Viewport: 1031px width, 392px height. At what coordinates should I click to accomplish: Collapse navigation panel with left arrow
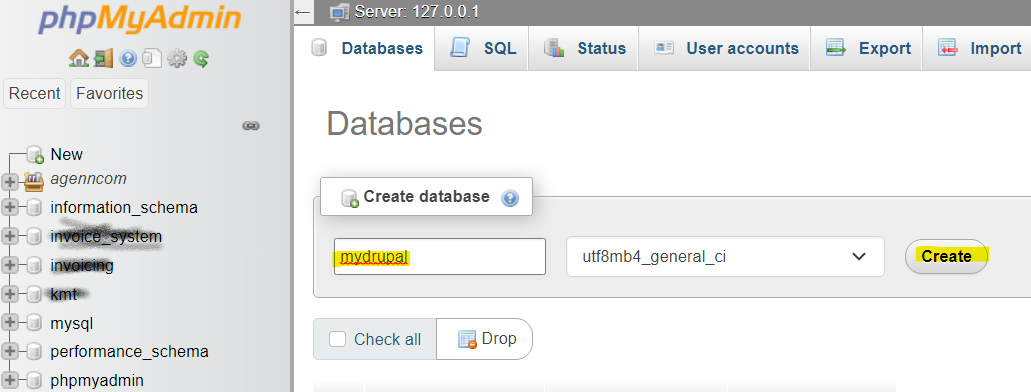pyautogui.click(x=302, y=12)
